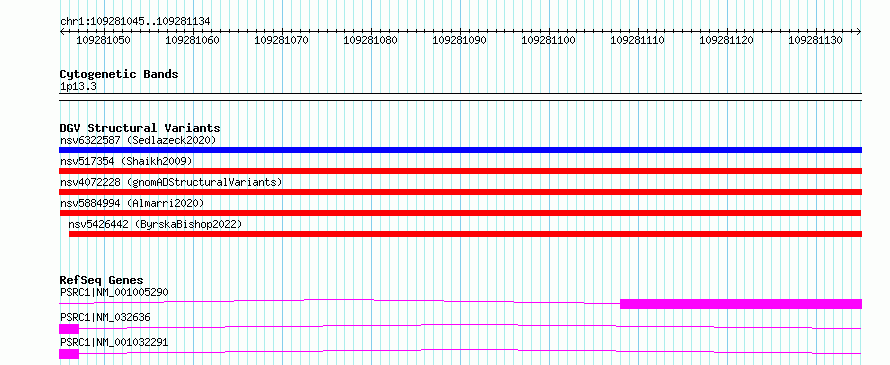Viewport: 890px width, 365px height.
Task: Open the nsv6322587 (Sedlazeck2020) label
Action: tap(138, 140)
